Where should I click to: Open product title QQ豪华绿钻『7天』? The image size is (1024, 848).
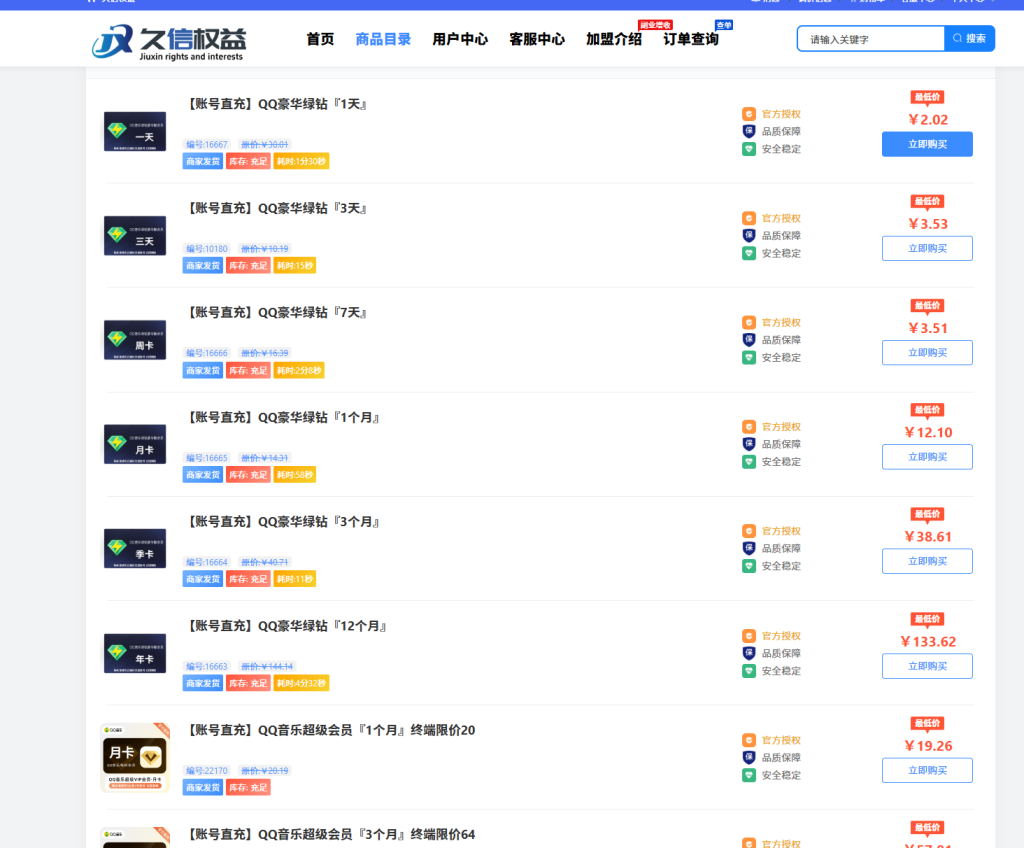[277, 313]
